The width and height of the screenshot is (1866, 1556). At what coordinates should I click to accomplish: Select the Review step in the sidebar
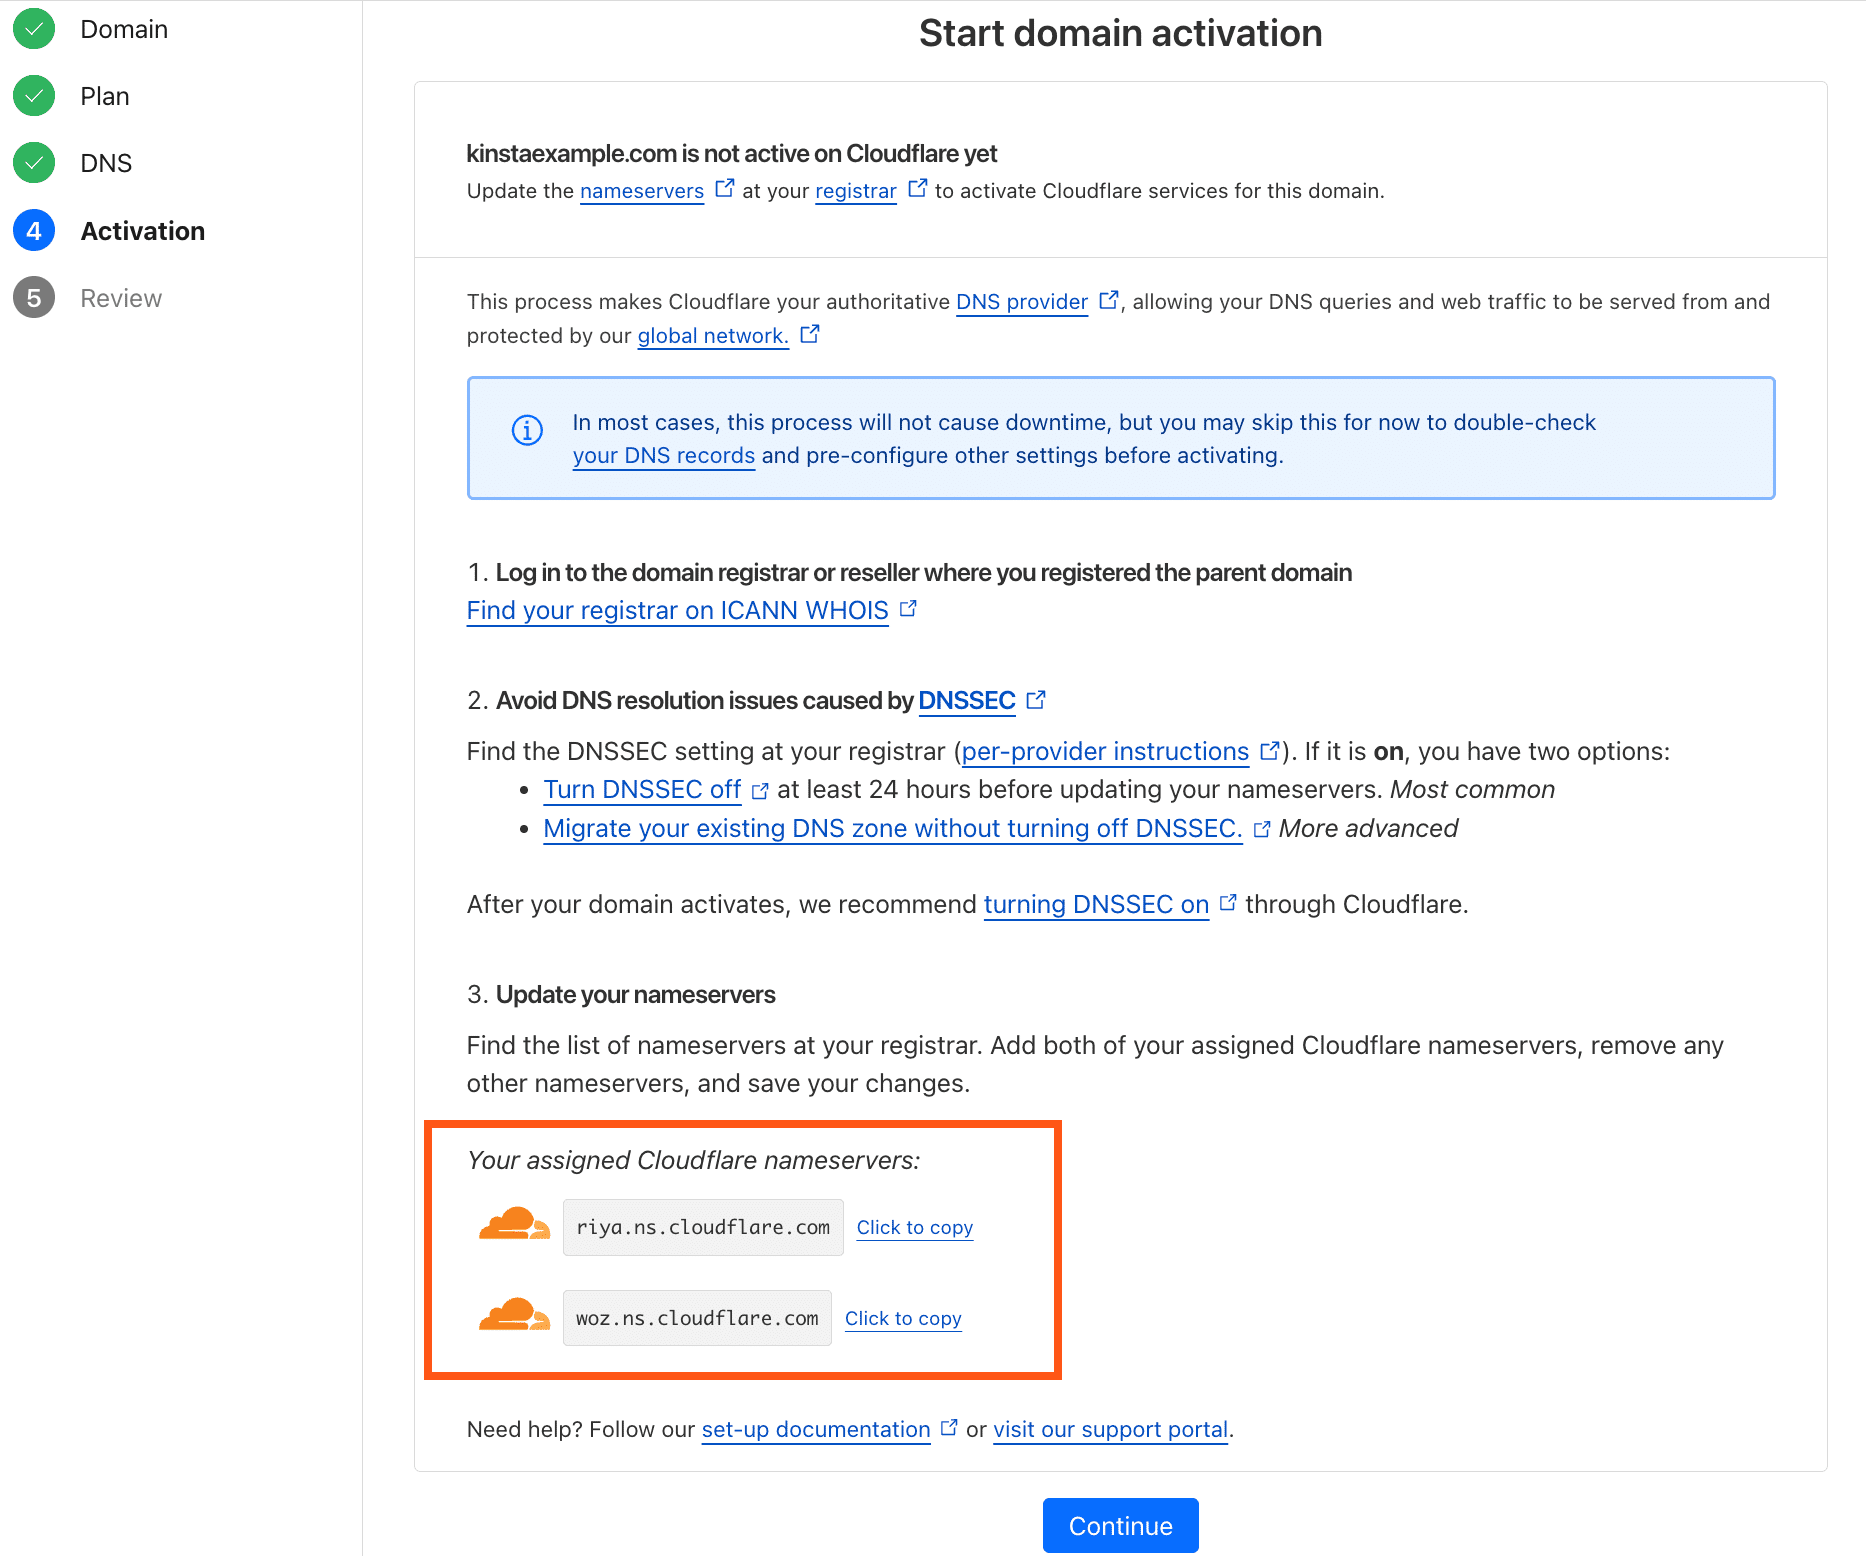click(x=120, y=297)
